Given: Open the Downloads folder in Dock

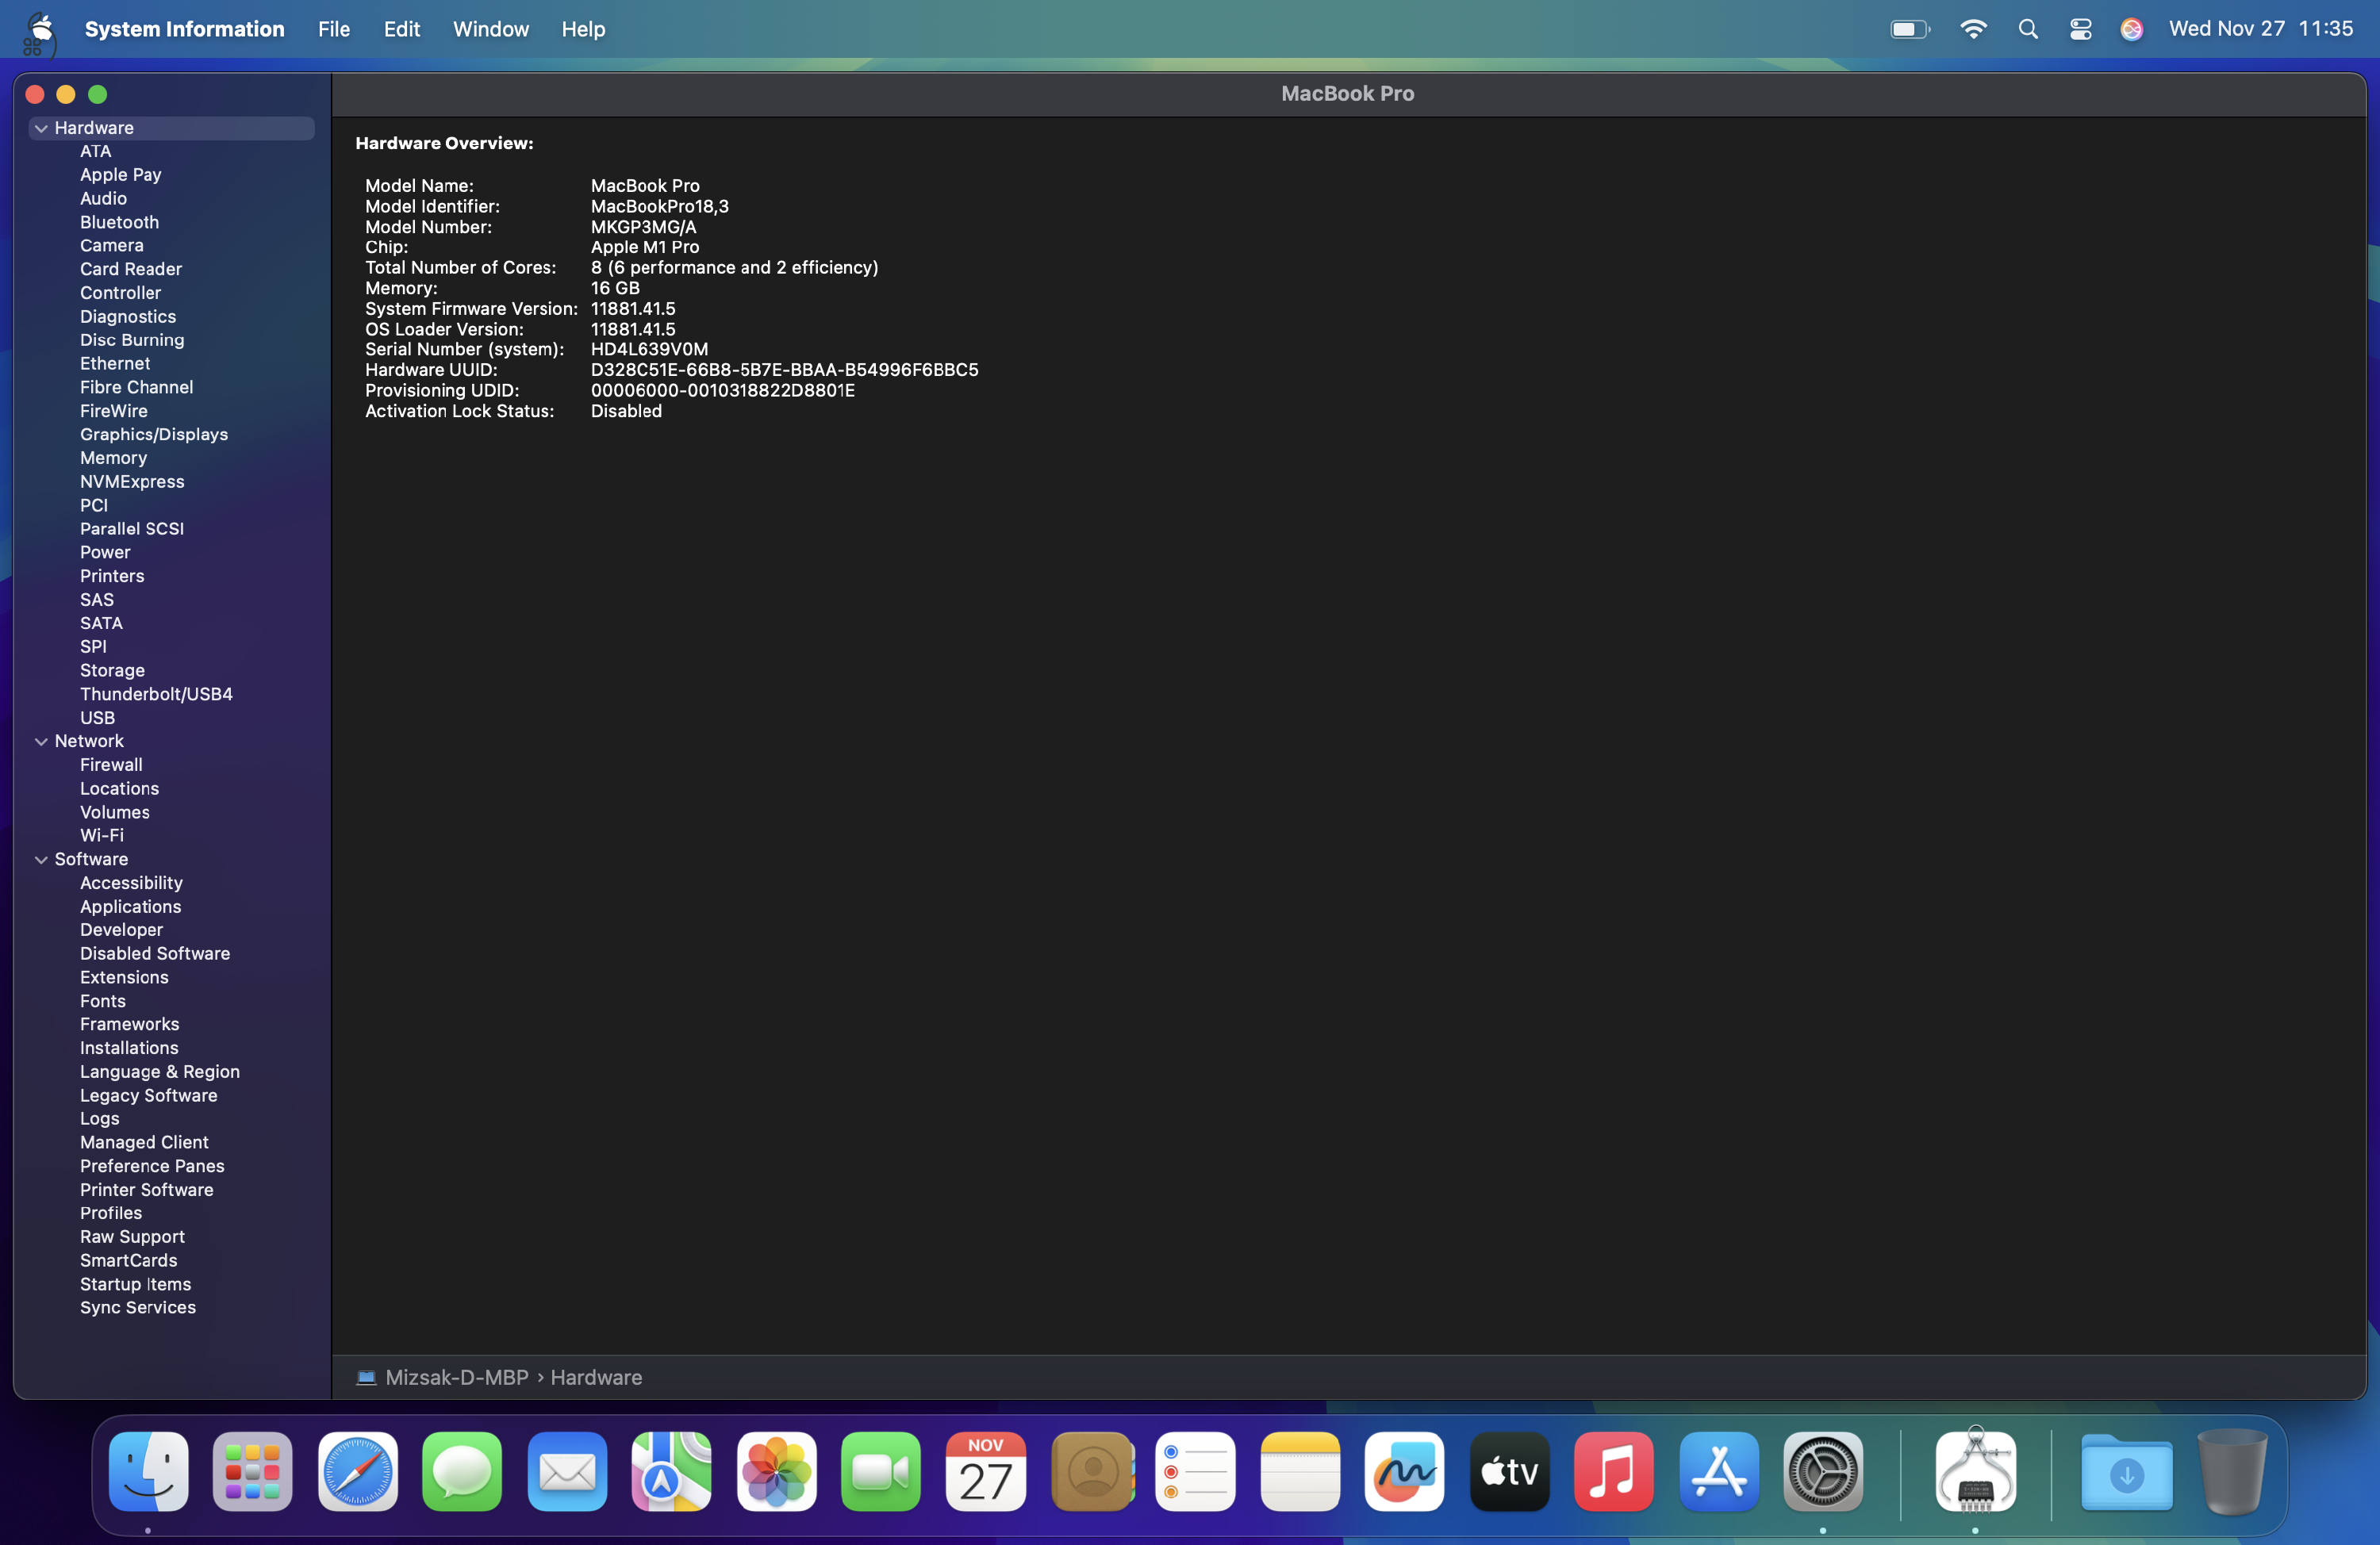Looking at the screenshot, I should (2126, 1471).
